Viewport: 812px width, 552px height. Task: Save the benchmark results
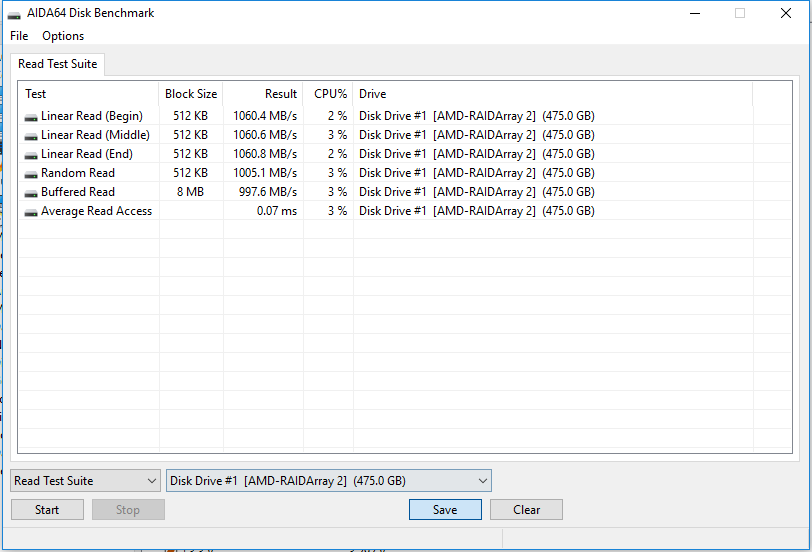point(445,510)
